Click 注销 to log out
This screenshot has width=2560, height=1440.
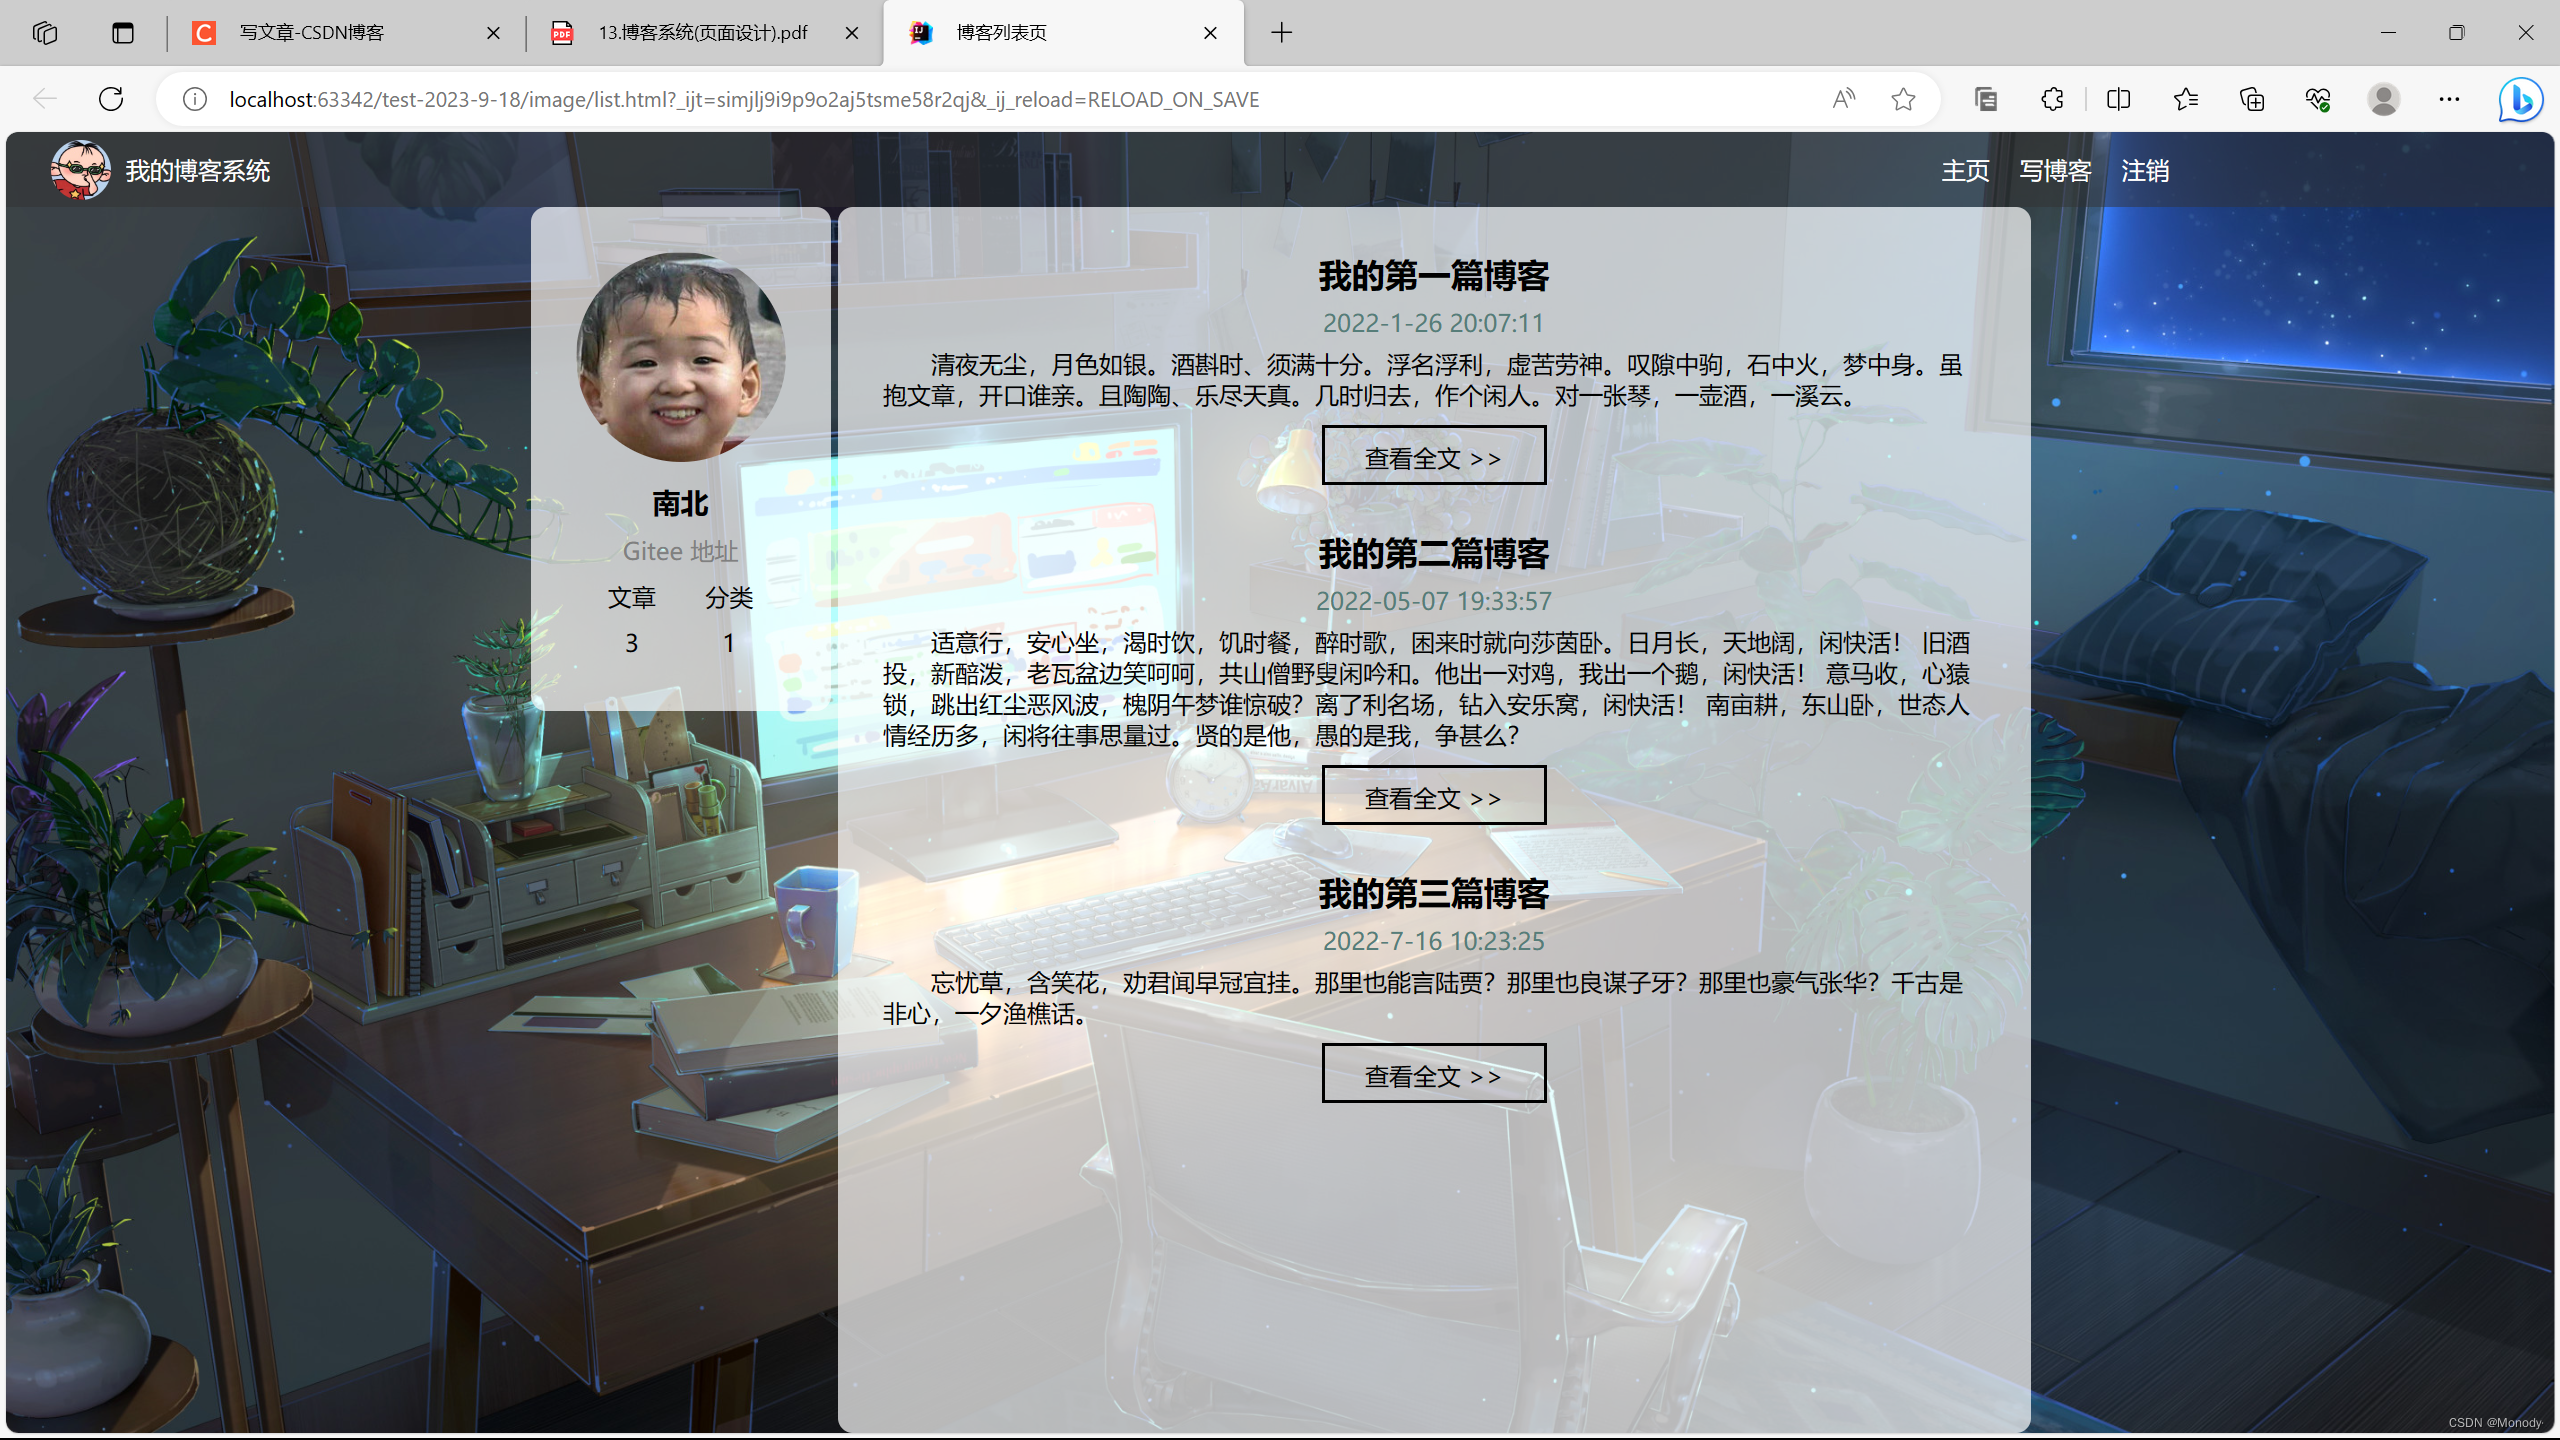tap(2145, 171)
